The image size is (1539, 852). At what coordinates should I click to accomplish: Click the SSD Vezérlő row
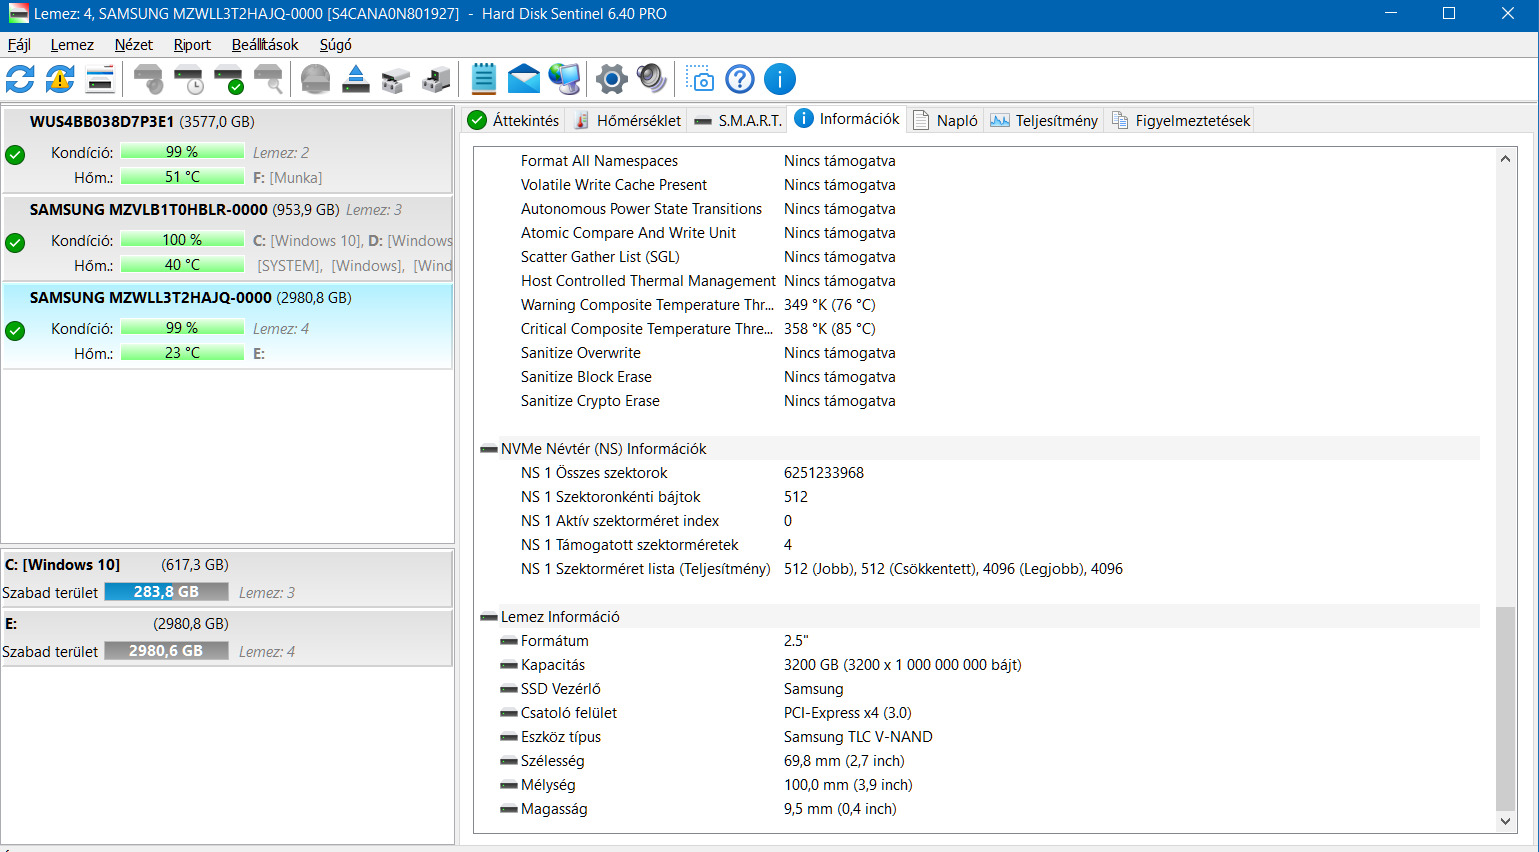[979, 689]
